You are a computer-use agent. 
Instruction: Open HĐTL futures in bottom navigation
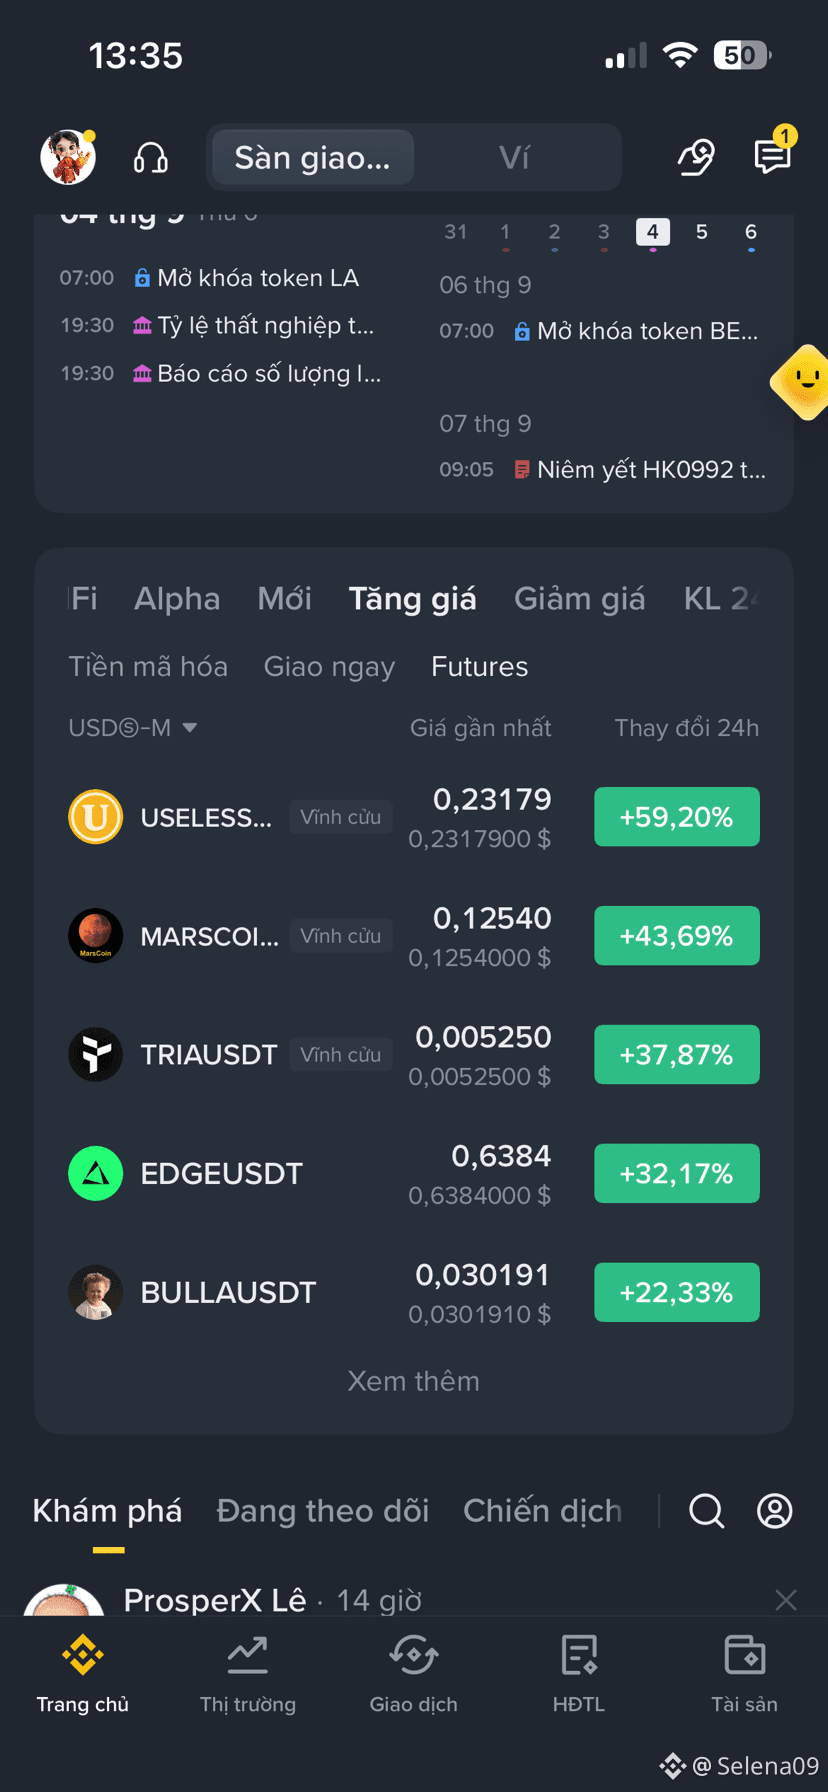579,1674
